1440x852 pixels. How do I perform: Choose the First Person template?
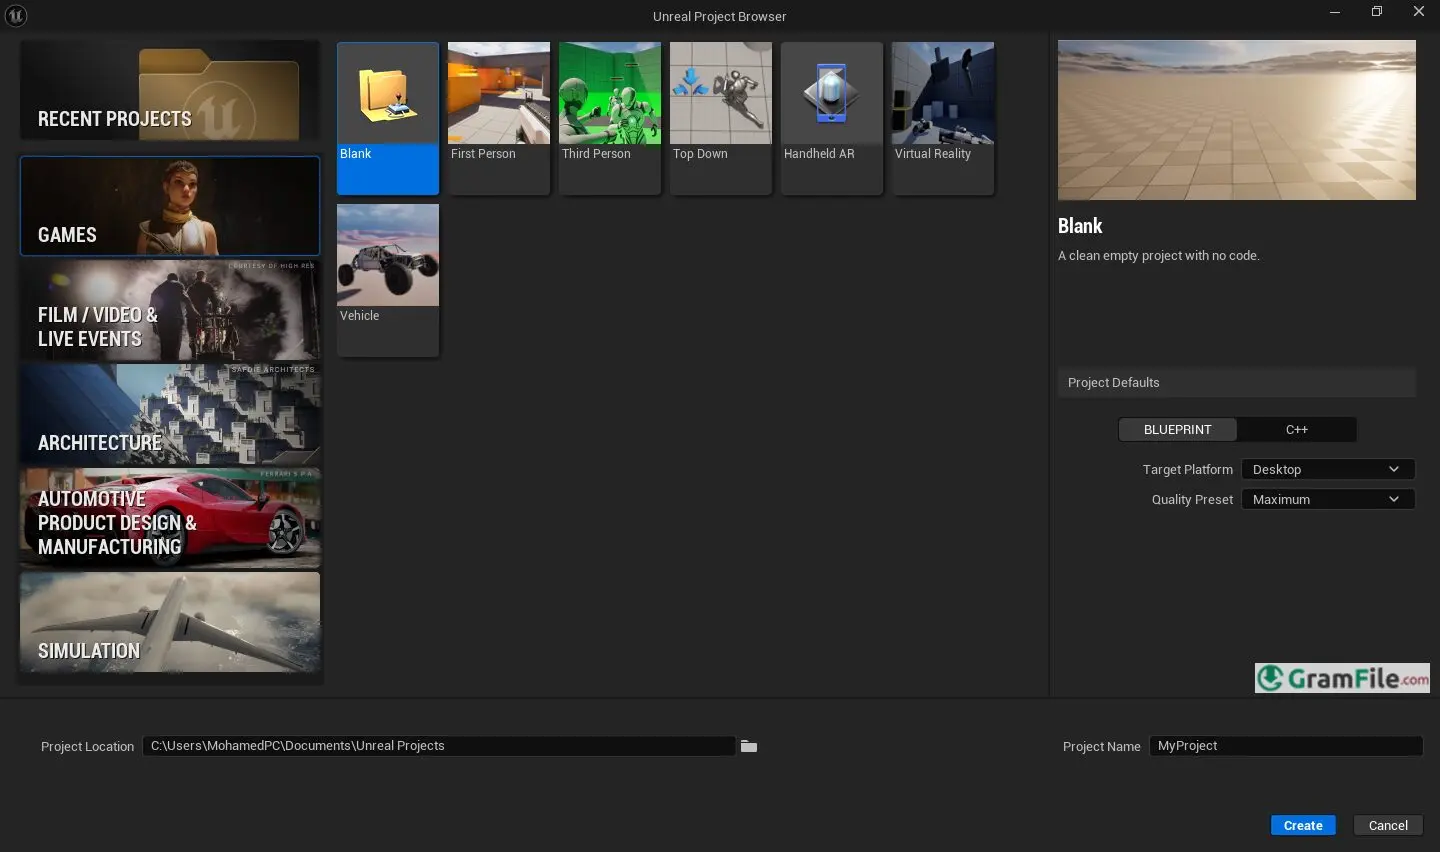[x=499, y=118]
